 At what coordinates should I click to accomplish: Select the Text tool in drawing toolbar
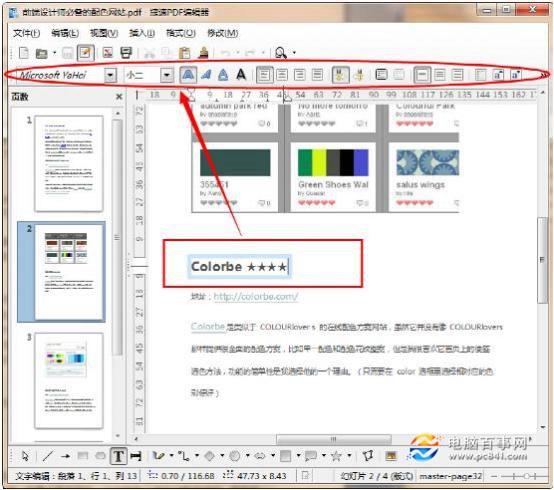118,456
